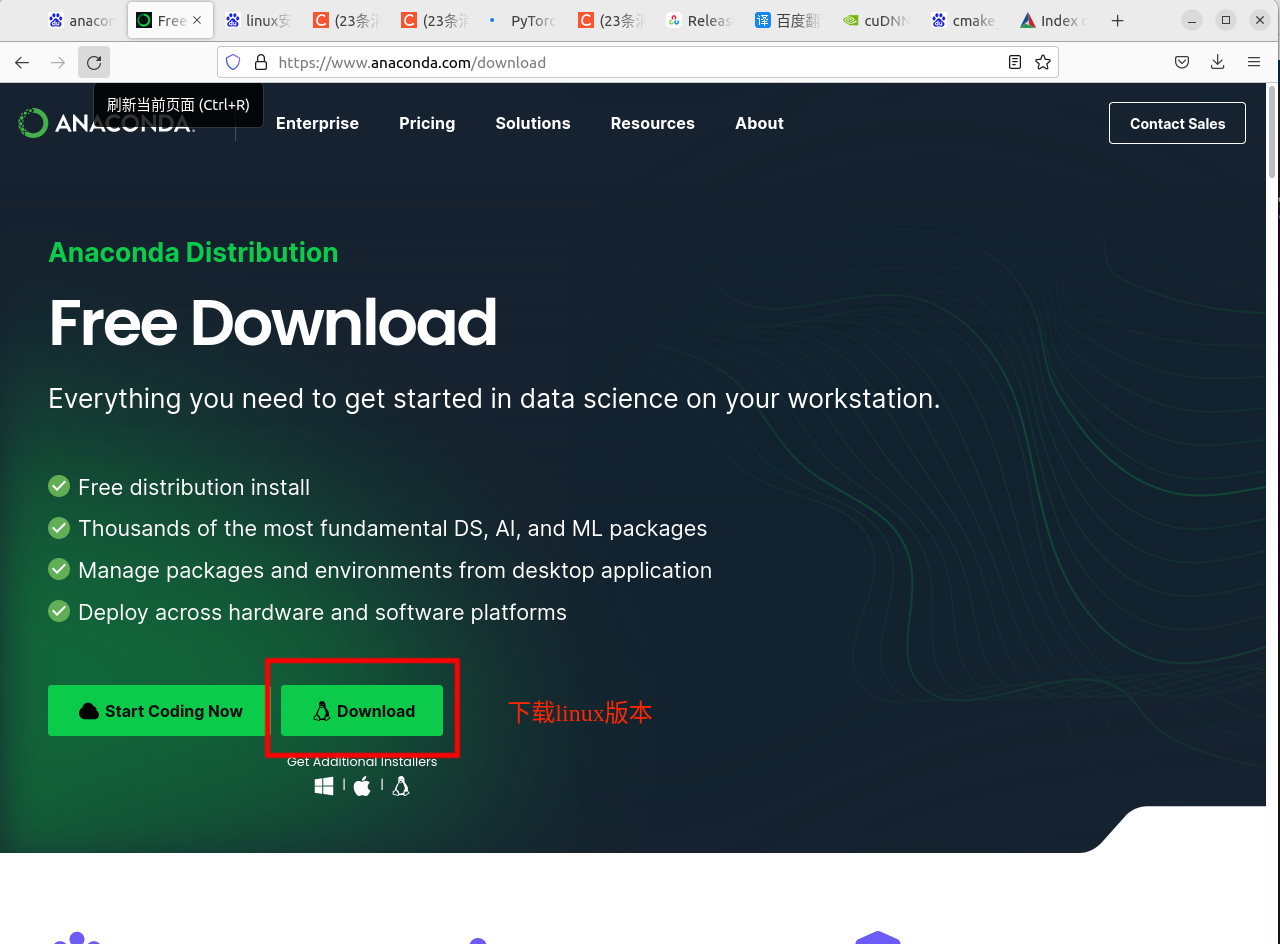Open the downloads panel icon

pos(1218,62)
